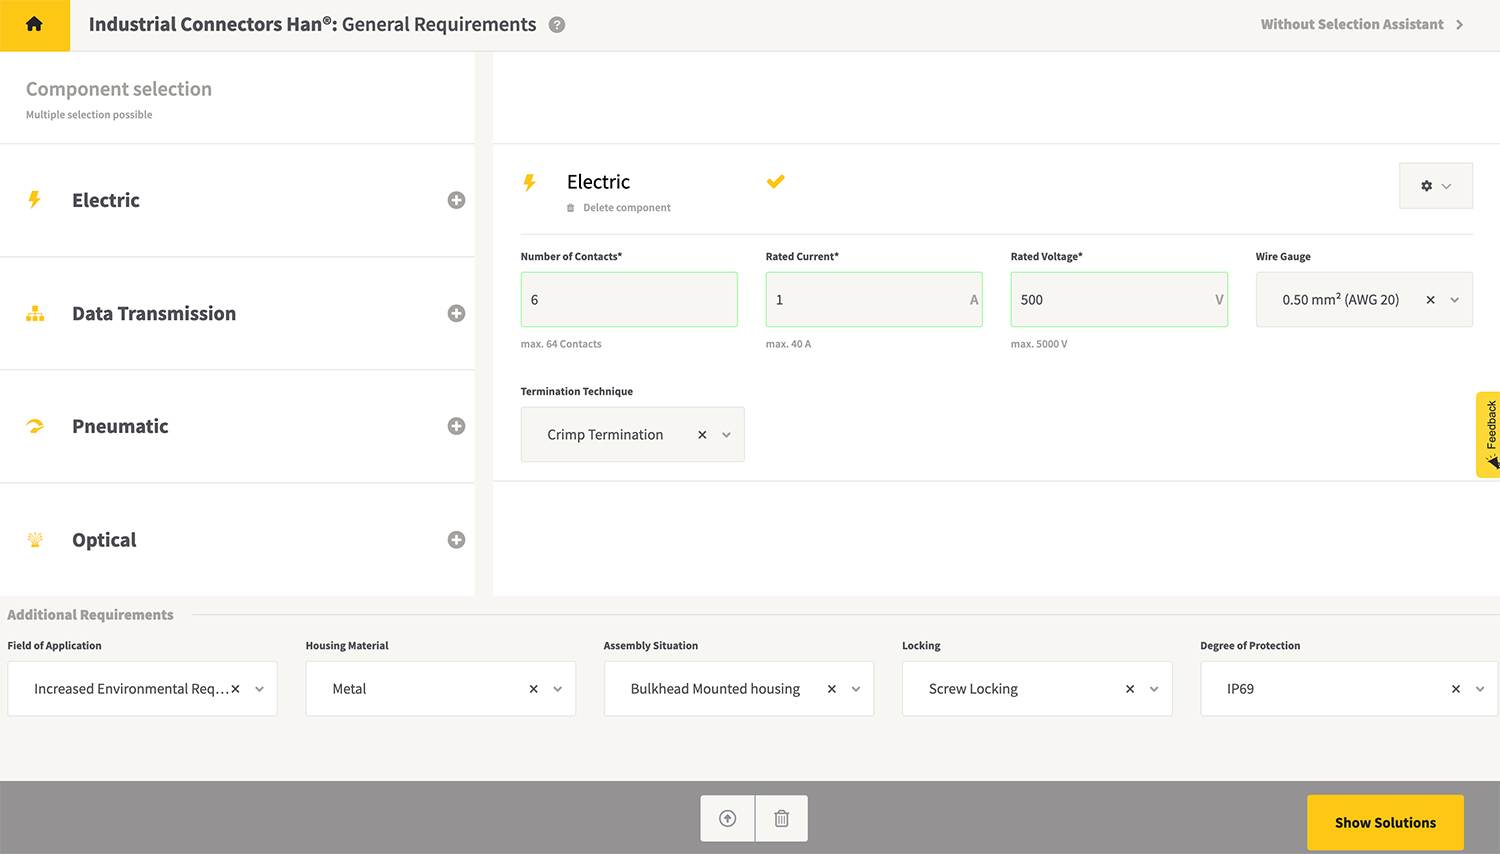
Task: Select the Pneumatic component row
Action: coord(120,427)
